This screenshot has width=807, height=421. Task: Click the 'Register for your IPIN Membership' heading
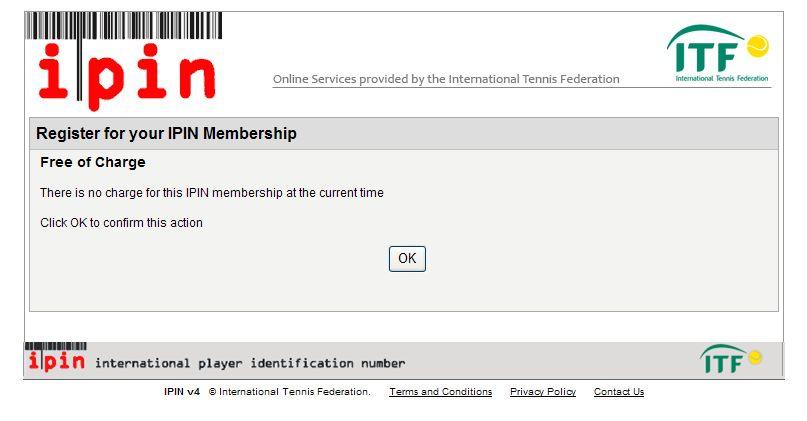pyautogui.click(x=166, y=133)
